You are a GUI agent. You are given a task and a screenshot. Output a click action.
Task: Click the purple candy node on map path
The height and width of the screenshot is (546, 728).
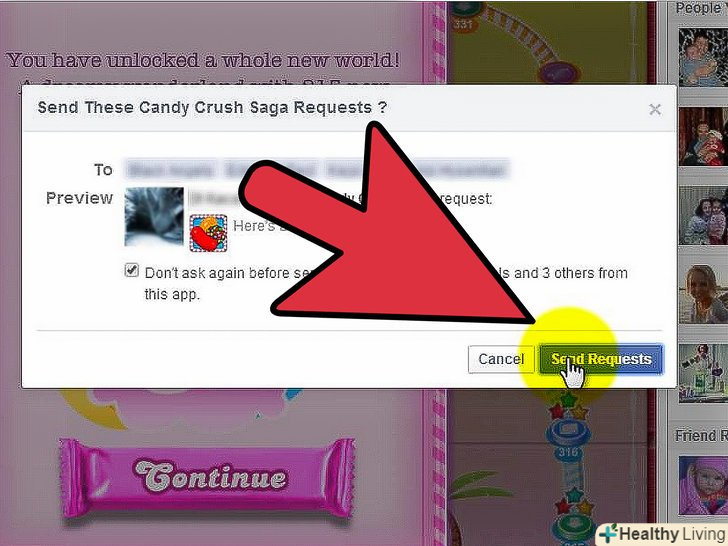560,72
